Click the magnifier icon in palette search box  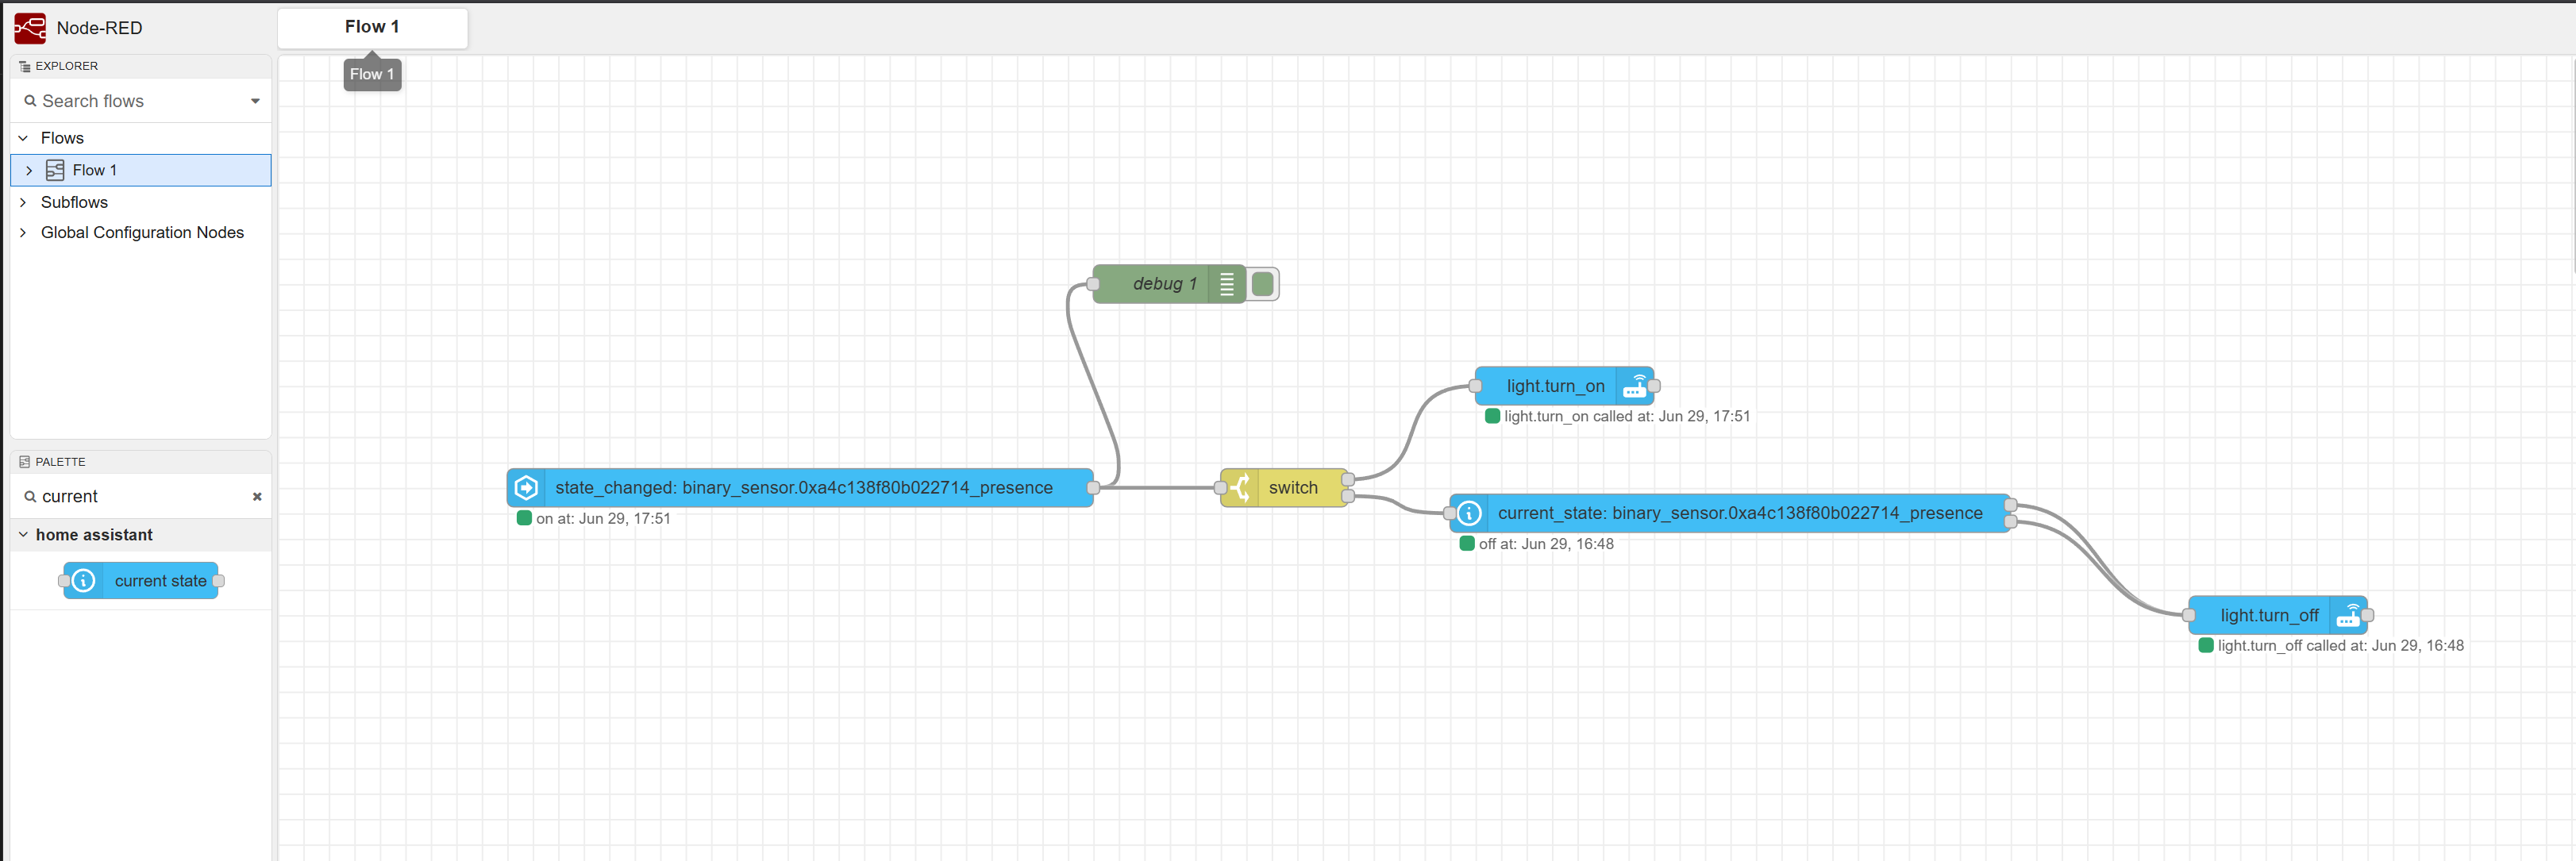pyautogui.click(x=30, y=496)
